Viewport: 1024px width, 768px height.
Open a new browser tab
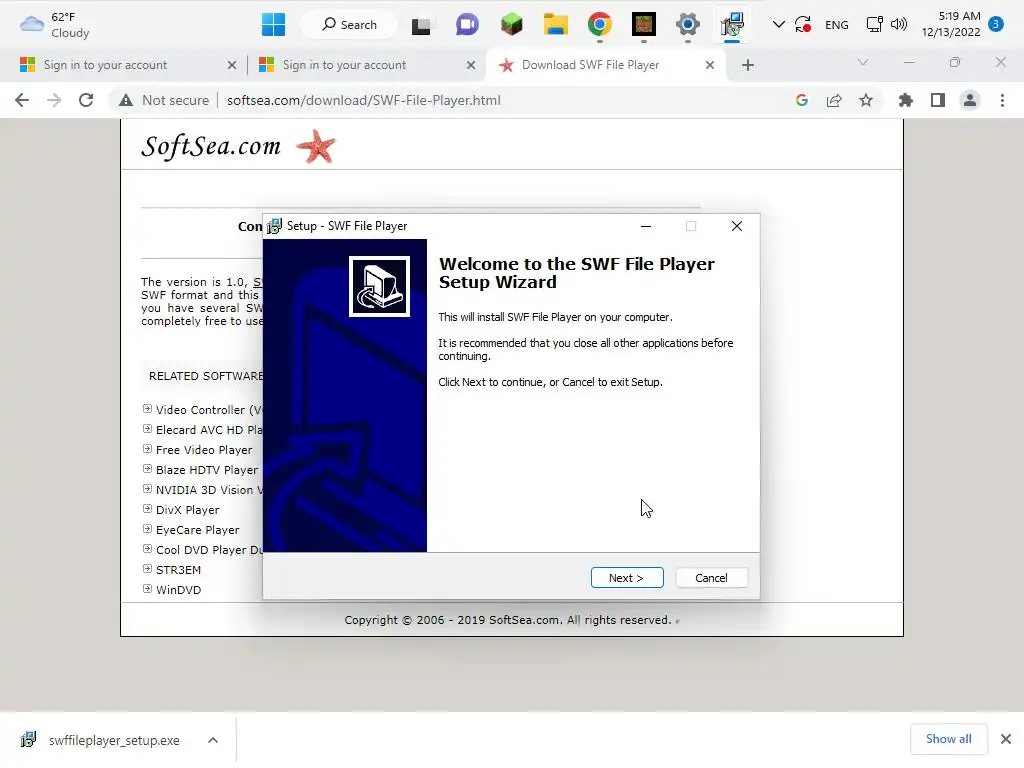(748, 65)
